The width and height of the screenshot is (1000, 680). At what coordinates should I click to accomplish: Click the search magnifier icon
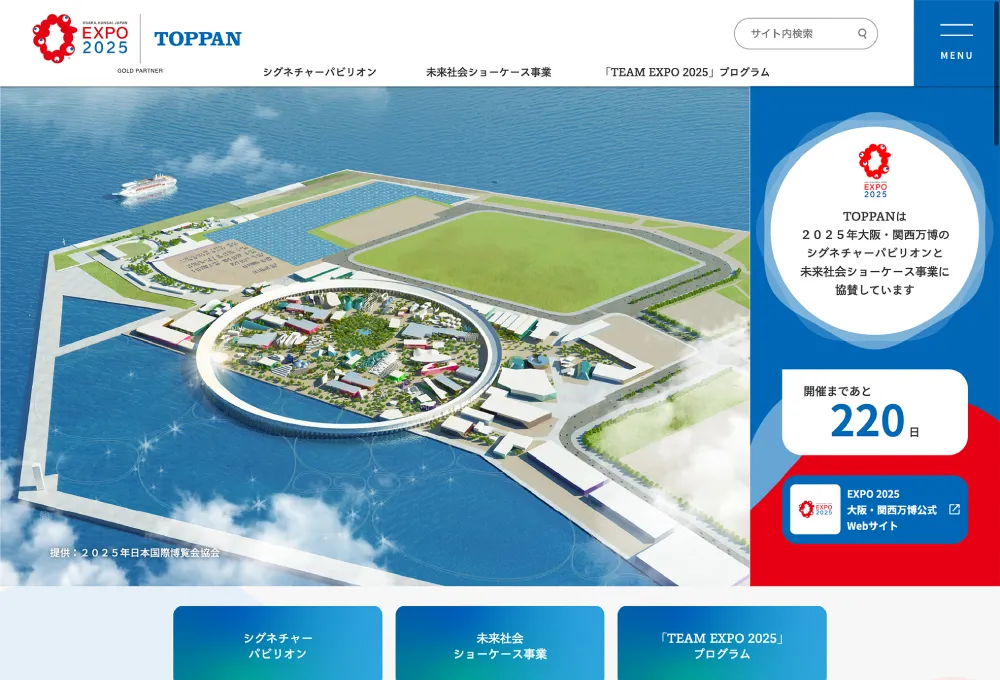click(x=862, y=34)
